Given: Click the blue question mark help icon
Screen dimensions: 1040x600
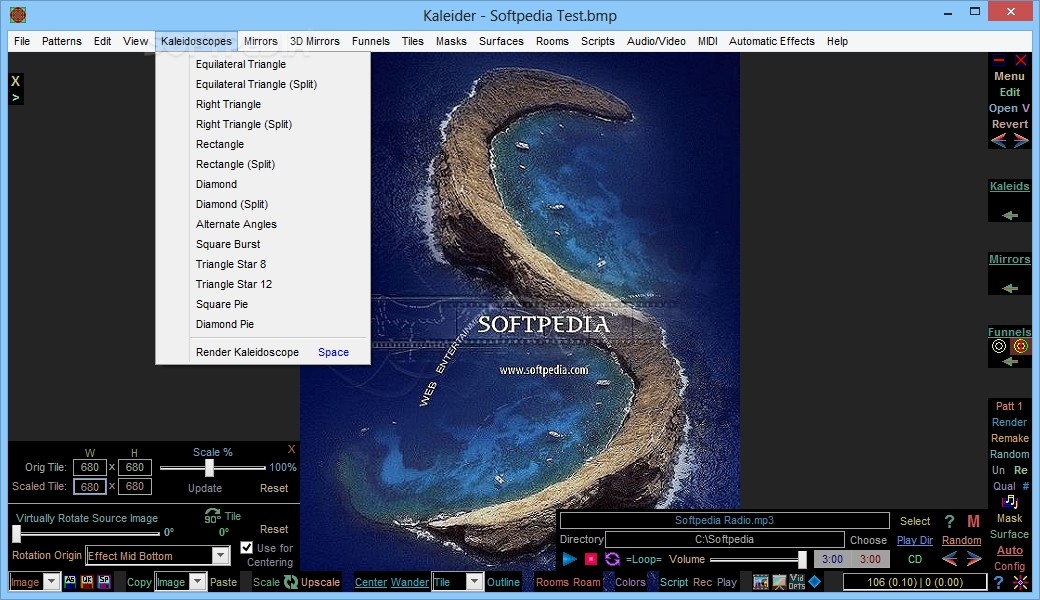Looking at the screenshot, I should pos(998,582).
